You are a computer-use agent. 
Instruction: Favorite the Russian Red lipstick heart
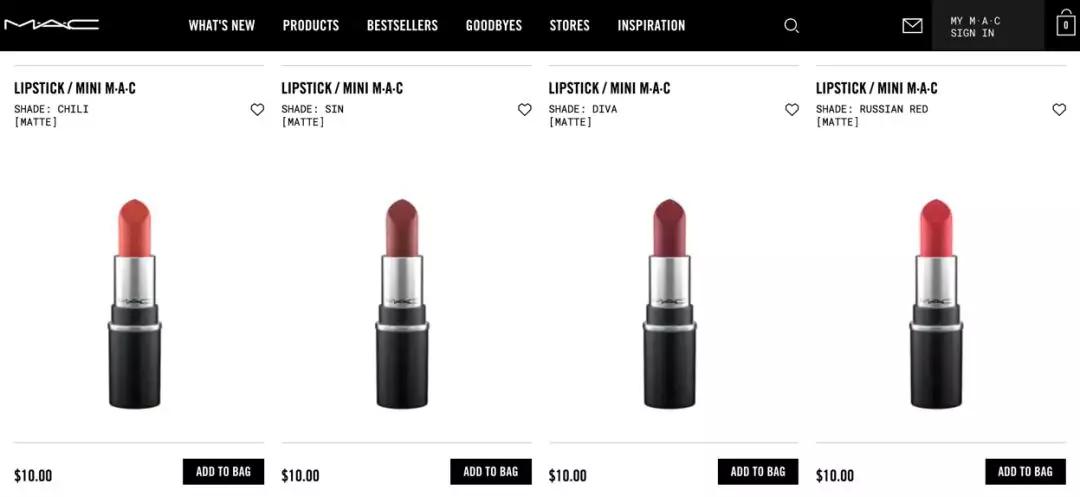[1059, 109]
